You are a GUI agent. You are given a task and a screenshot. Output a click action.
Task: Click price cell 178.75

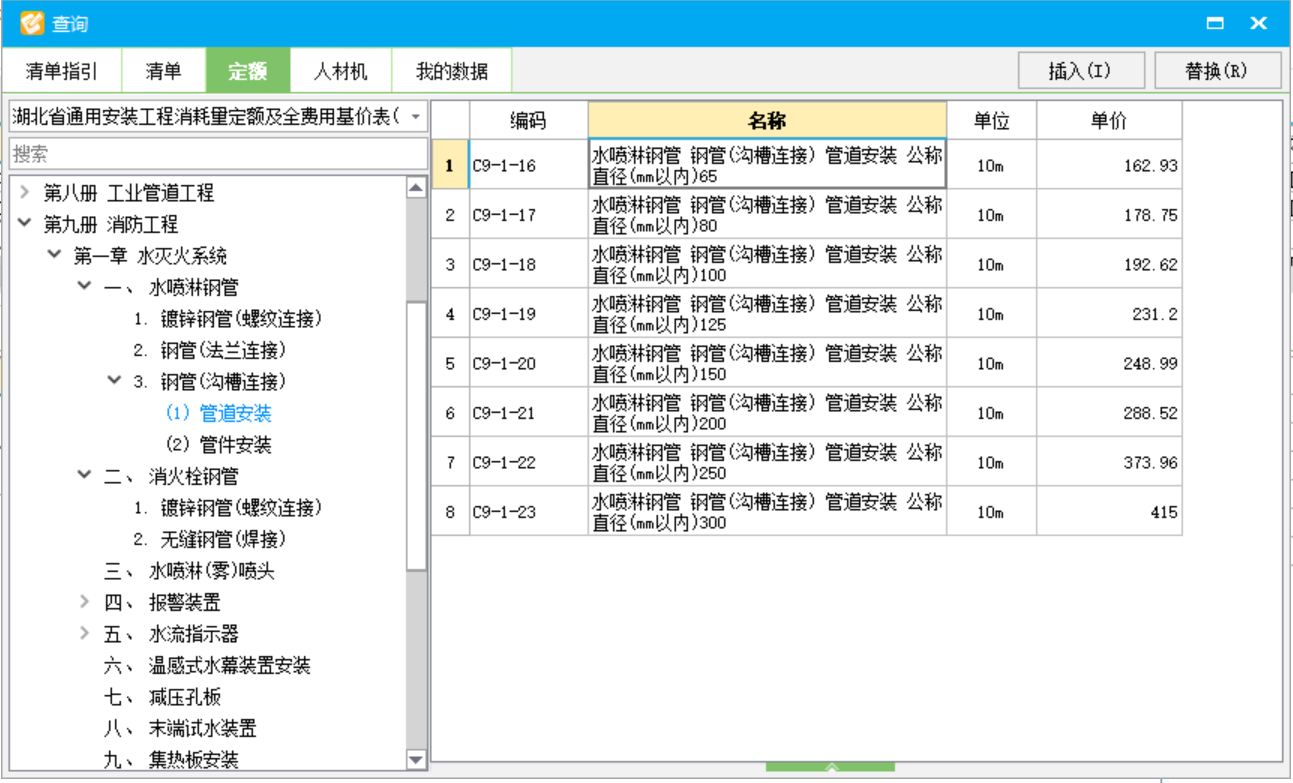(x=1109, y=215)
